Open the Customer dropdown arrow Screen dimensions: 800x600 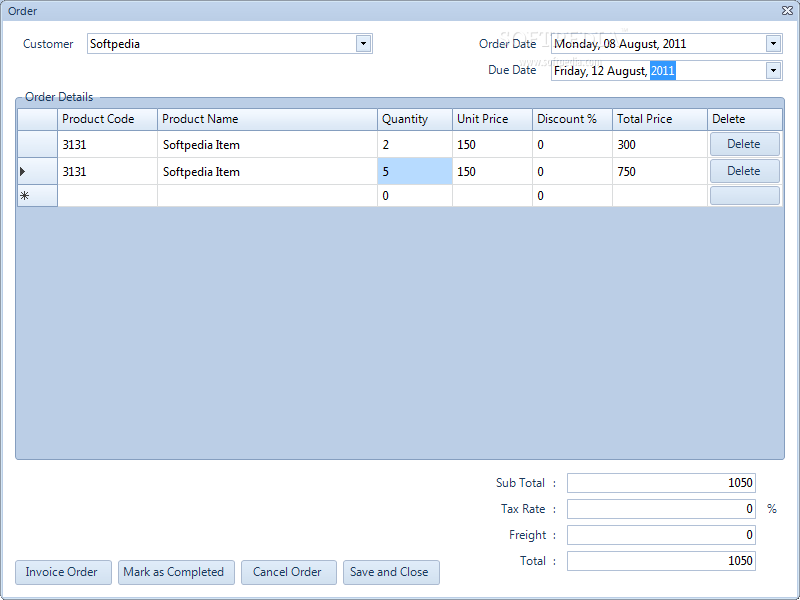click(363, 44)
